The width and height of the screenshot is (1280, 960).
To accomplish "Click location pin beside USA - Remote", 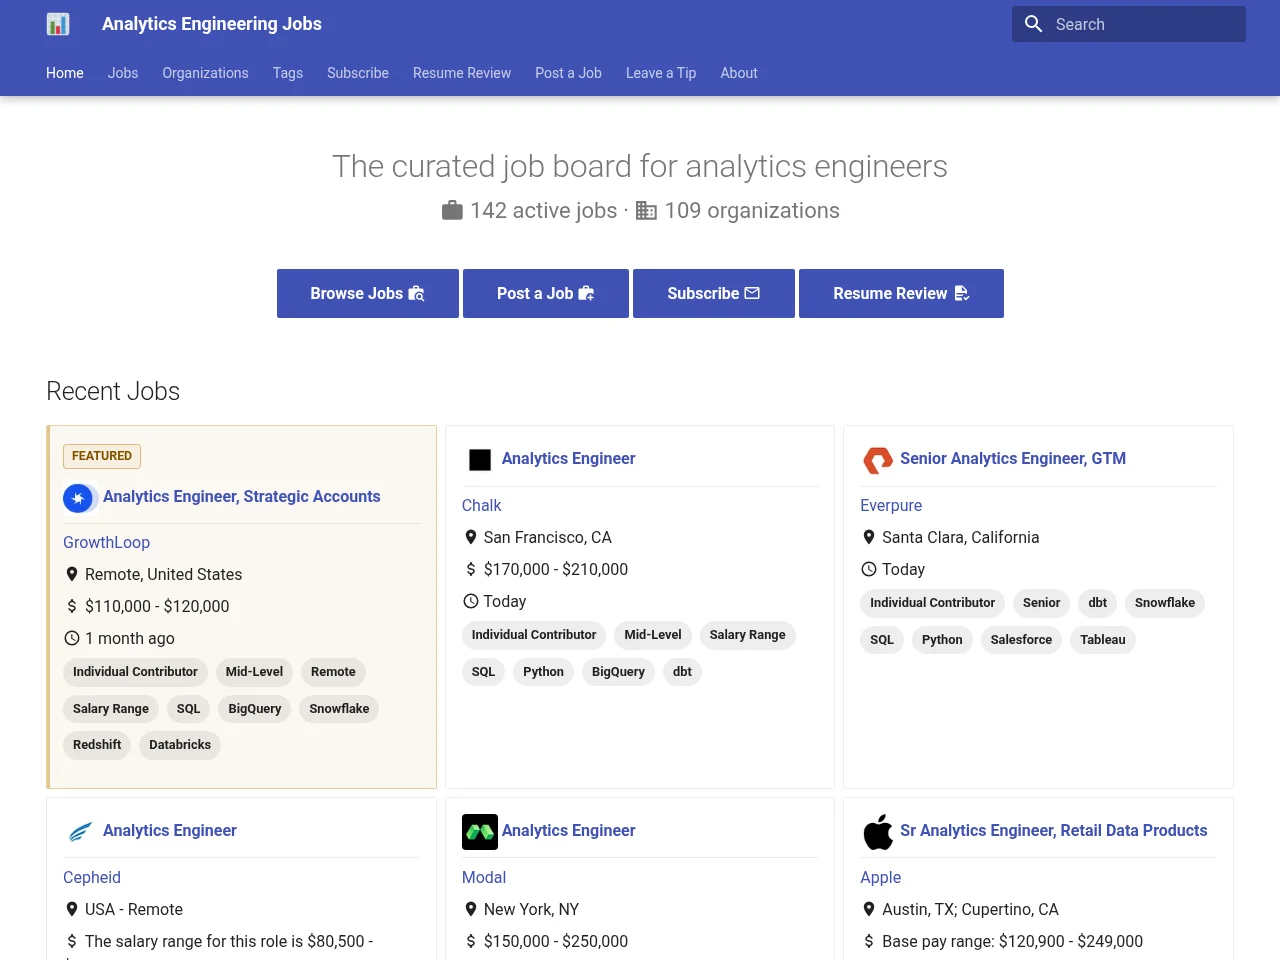I will coord(72,909).
